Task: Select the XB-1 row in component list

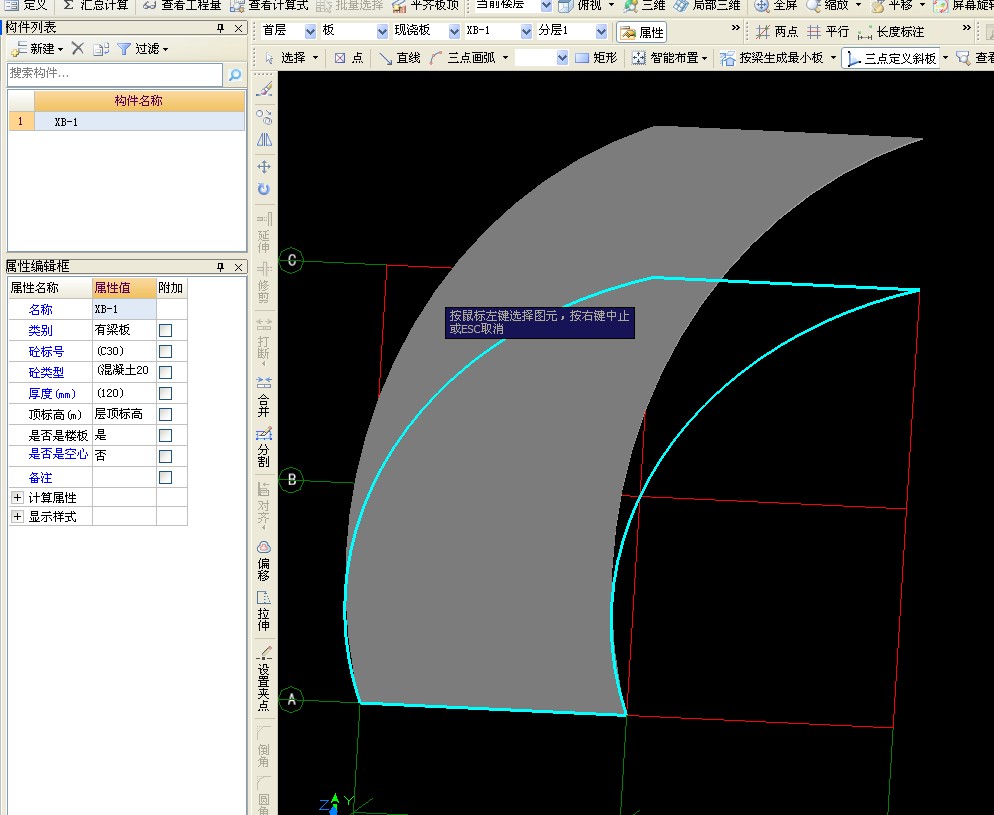Action: [127, 122]
